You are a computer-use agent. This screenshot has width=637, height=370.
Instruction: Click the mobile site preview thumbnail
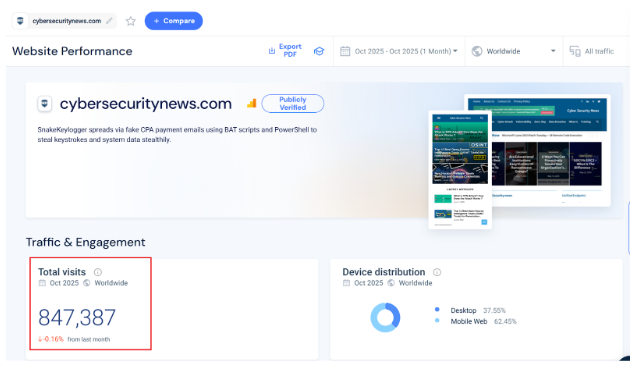tap(460, 170)
